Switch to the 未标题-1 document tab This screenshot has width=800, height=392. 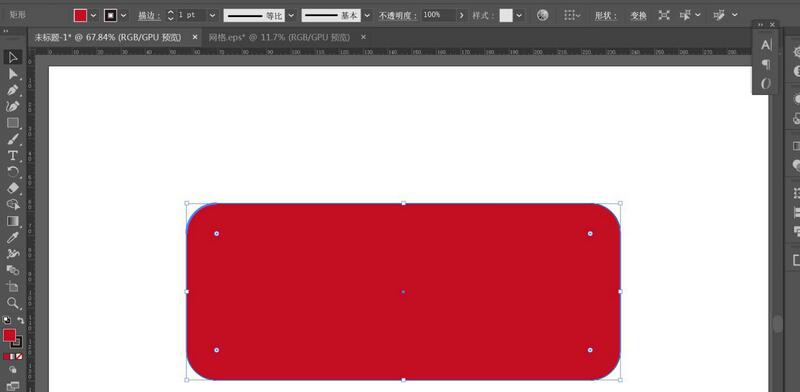108,37
